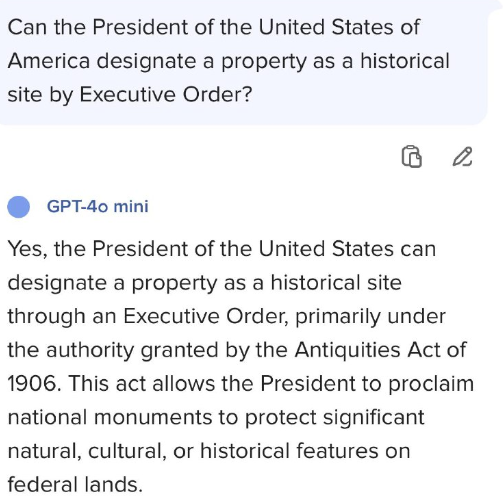This screenshot has width=503, height=501.
Task: Click the blue GPT-4o mini avatar circle
Action: (19, 207)
